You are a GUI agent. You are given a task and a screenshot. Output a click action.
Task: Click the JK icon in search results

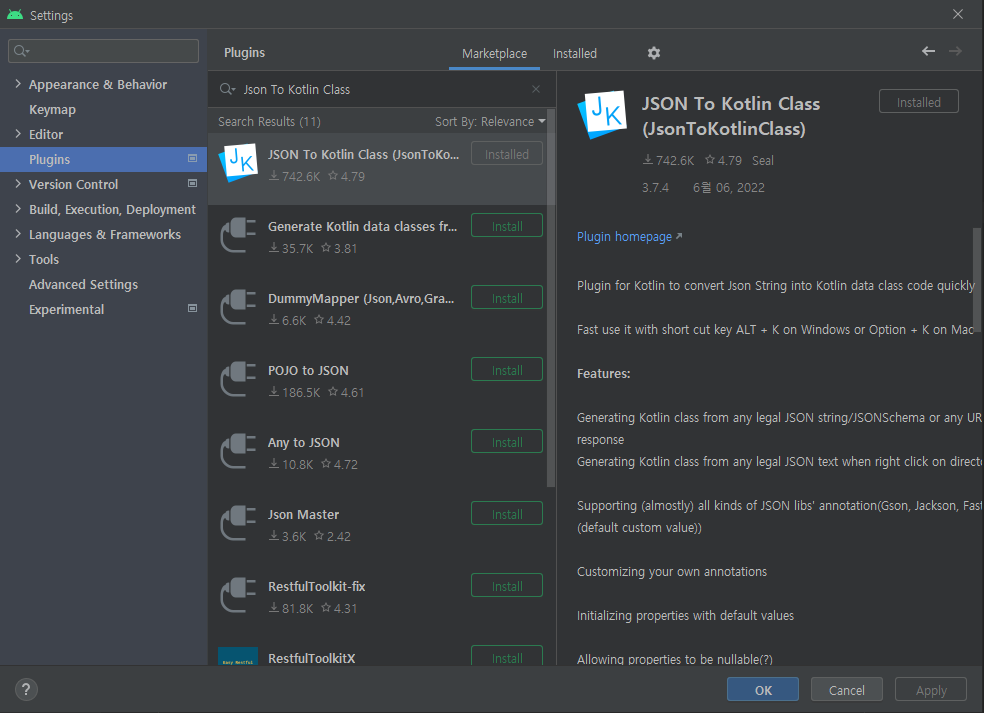[x=238, y=163]
